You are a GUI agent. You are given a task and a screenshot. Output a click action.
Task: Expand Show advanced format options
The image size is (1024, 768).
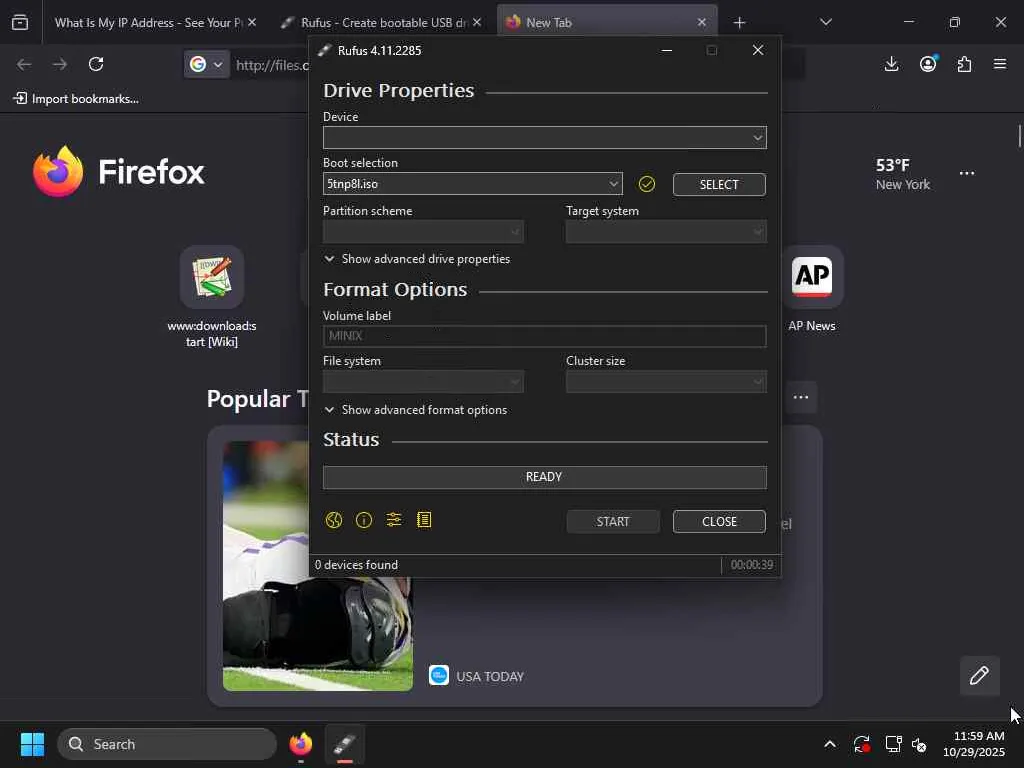[x=415, y=410]
